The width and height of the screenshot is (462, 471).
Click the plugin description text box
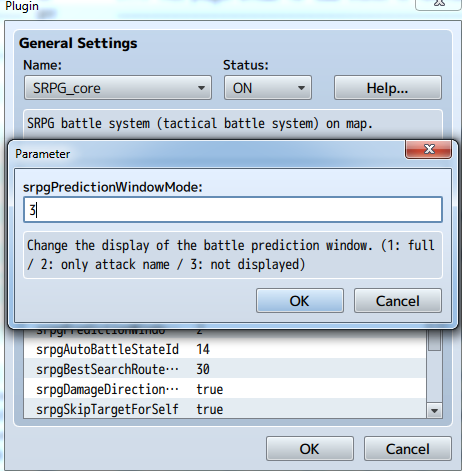(x=233, y=124)
